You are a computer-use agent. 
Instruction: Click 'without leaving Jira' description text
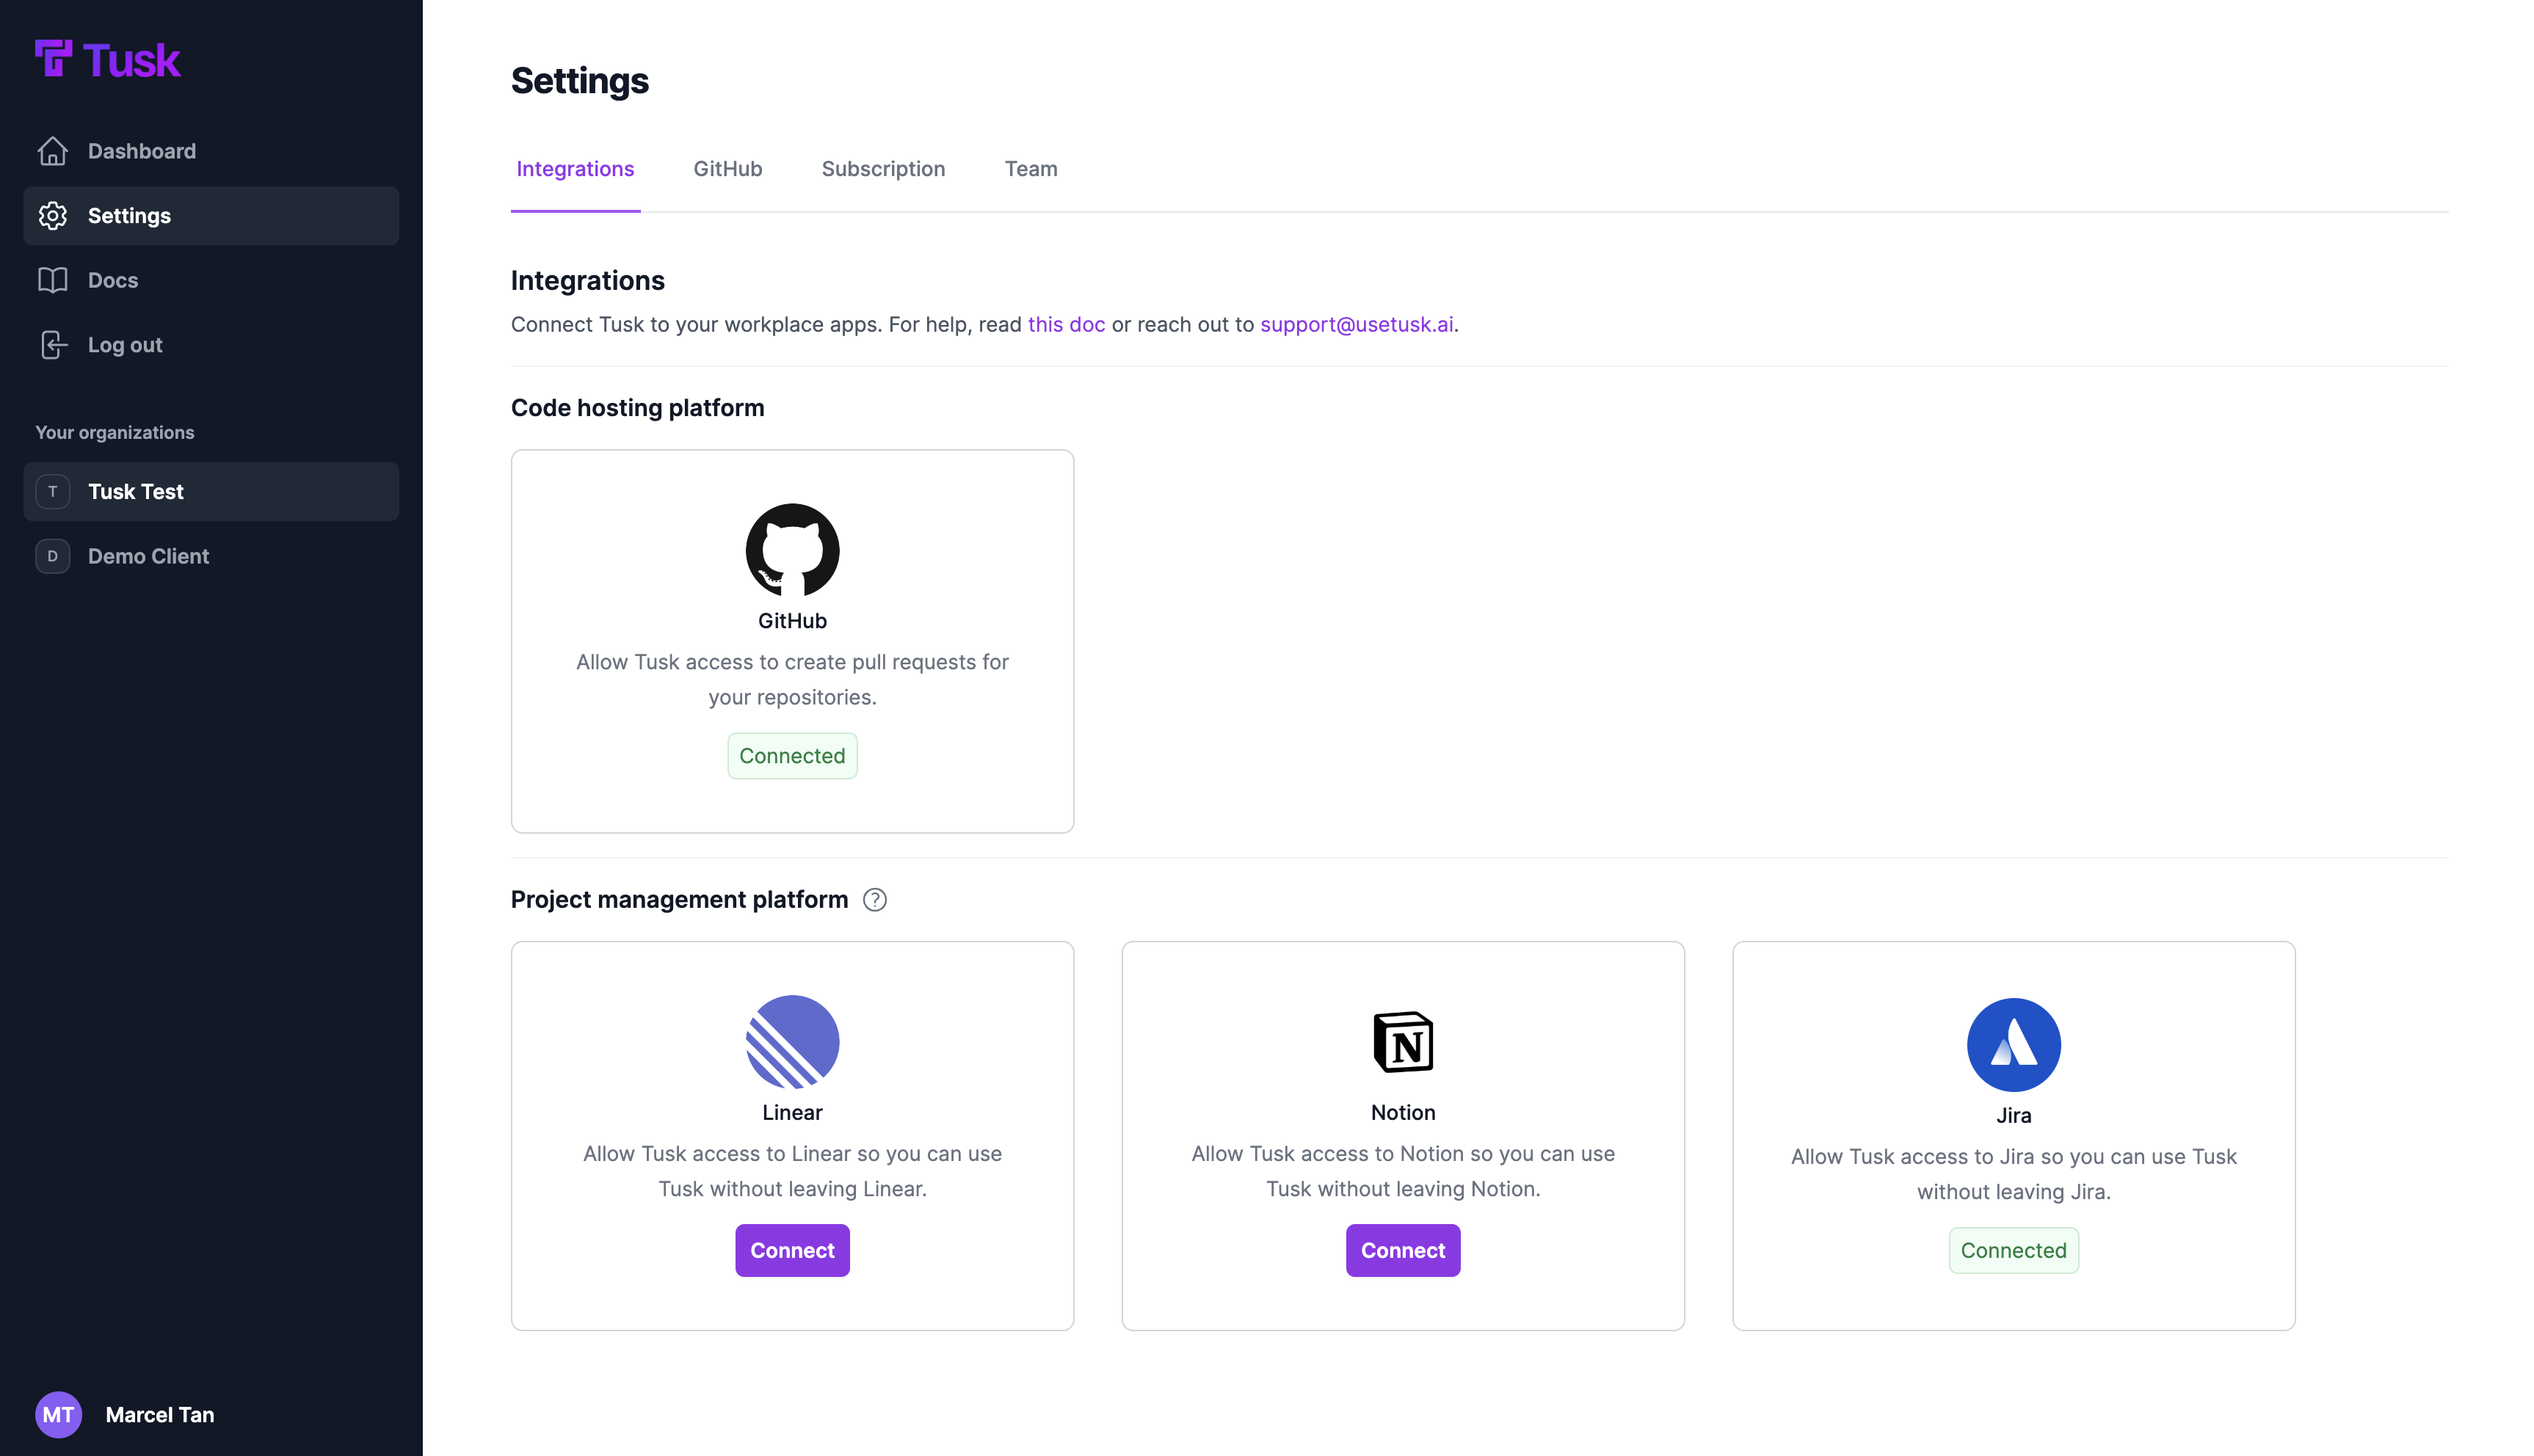[2013, 1192]
